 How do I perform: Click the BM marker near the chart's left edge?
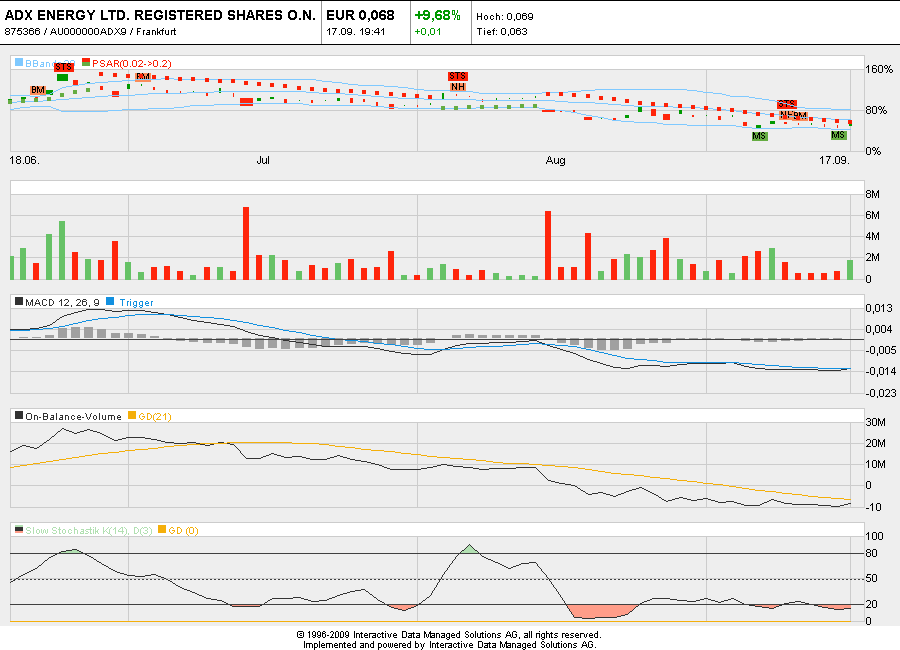[38, 90]
